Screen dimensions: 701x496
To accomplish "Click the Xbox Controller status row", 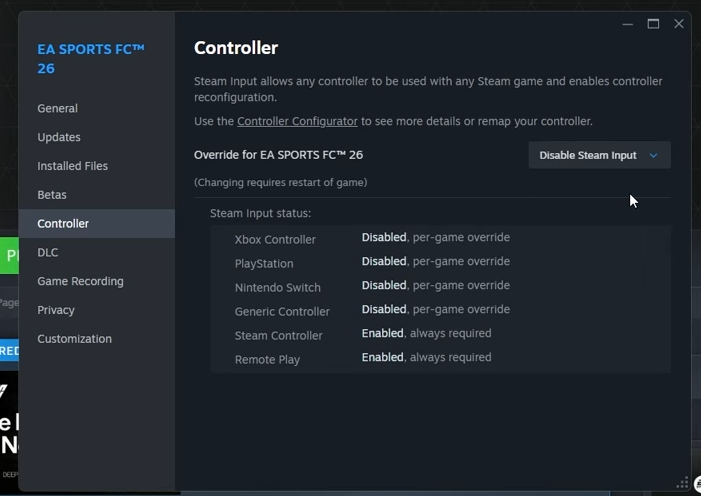I will point(440,238).
